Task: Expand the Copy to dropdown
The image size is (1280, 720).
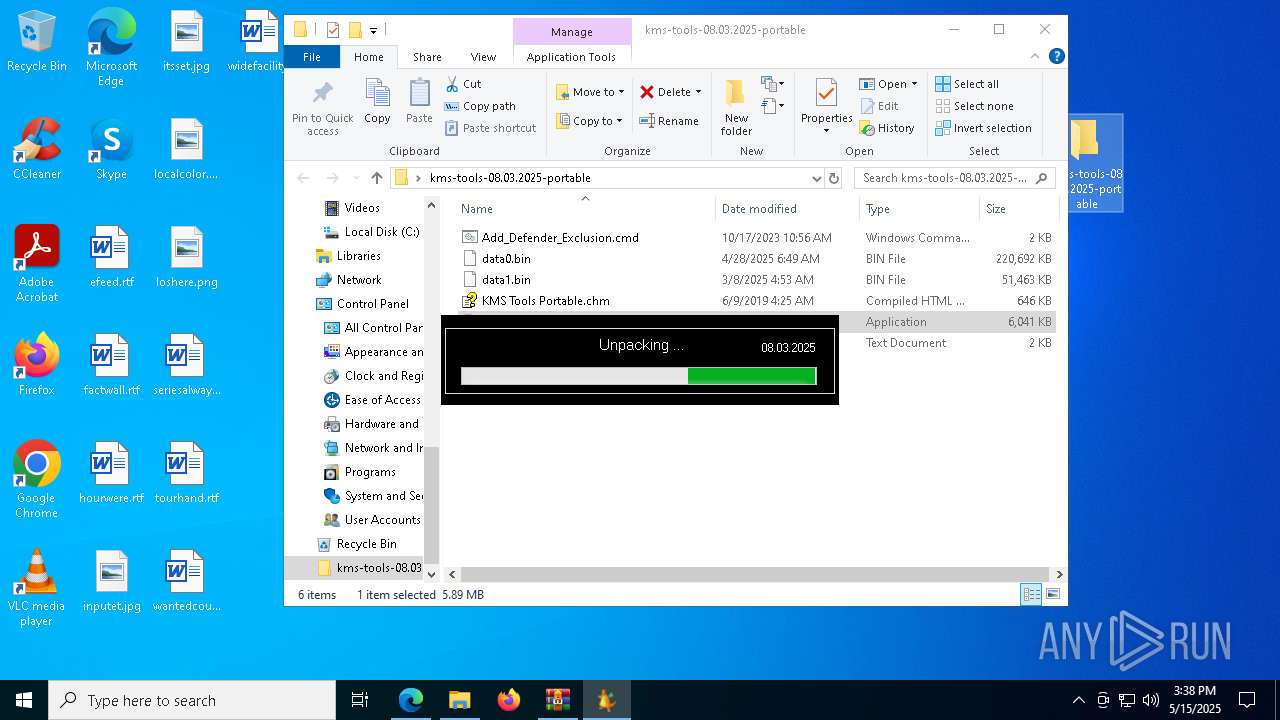Action: pyautogui.click(x=619, y=121)
